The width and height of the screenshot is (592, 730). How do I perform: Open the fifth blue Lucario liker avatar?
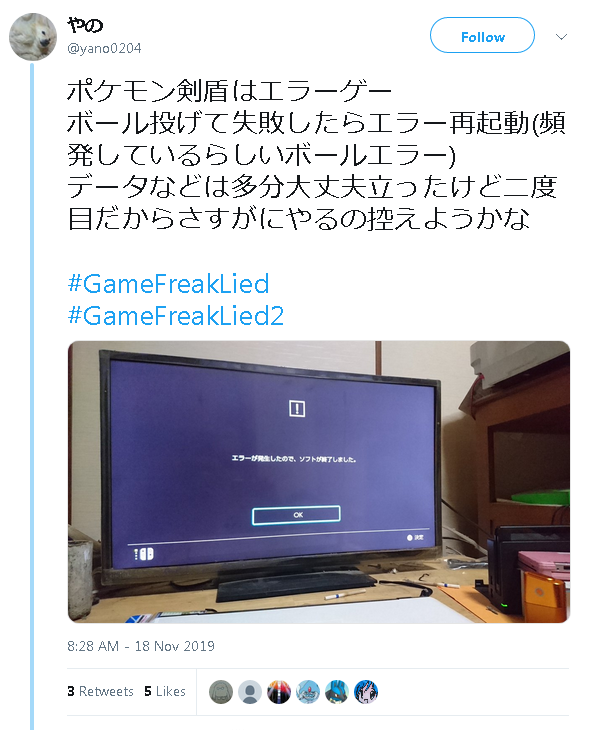pos(337,692)
